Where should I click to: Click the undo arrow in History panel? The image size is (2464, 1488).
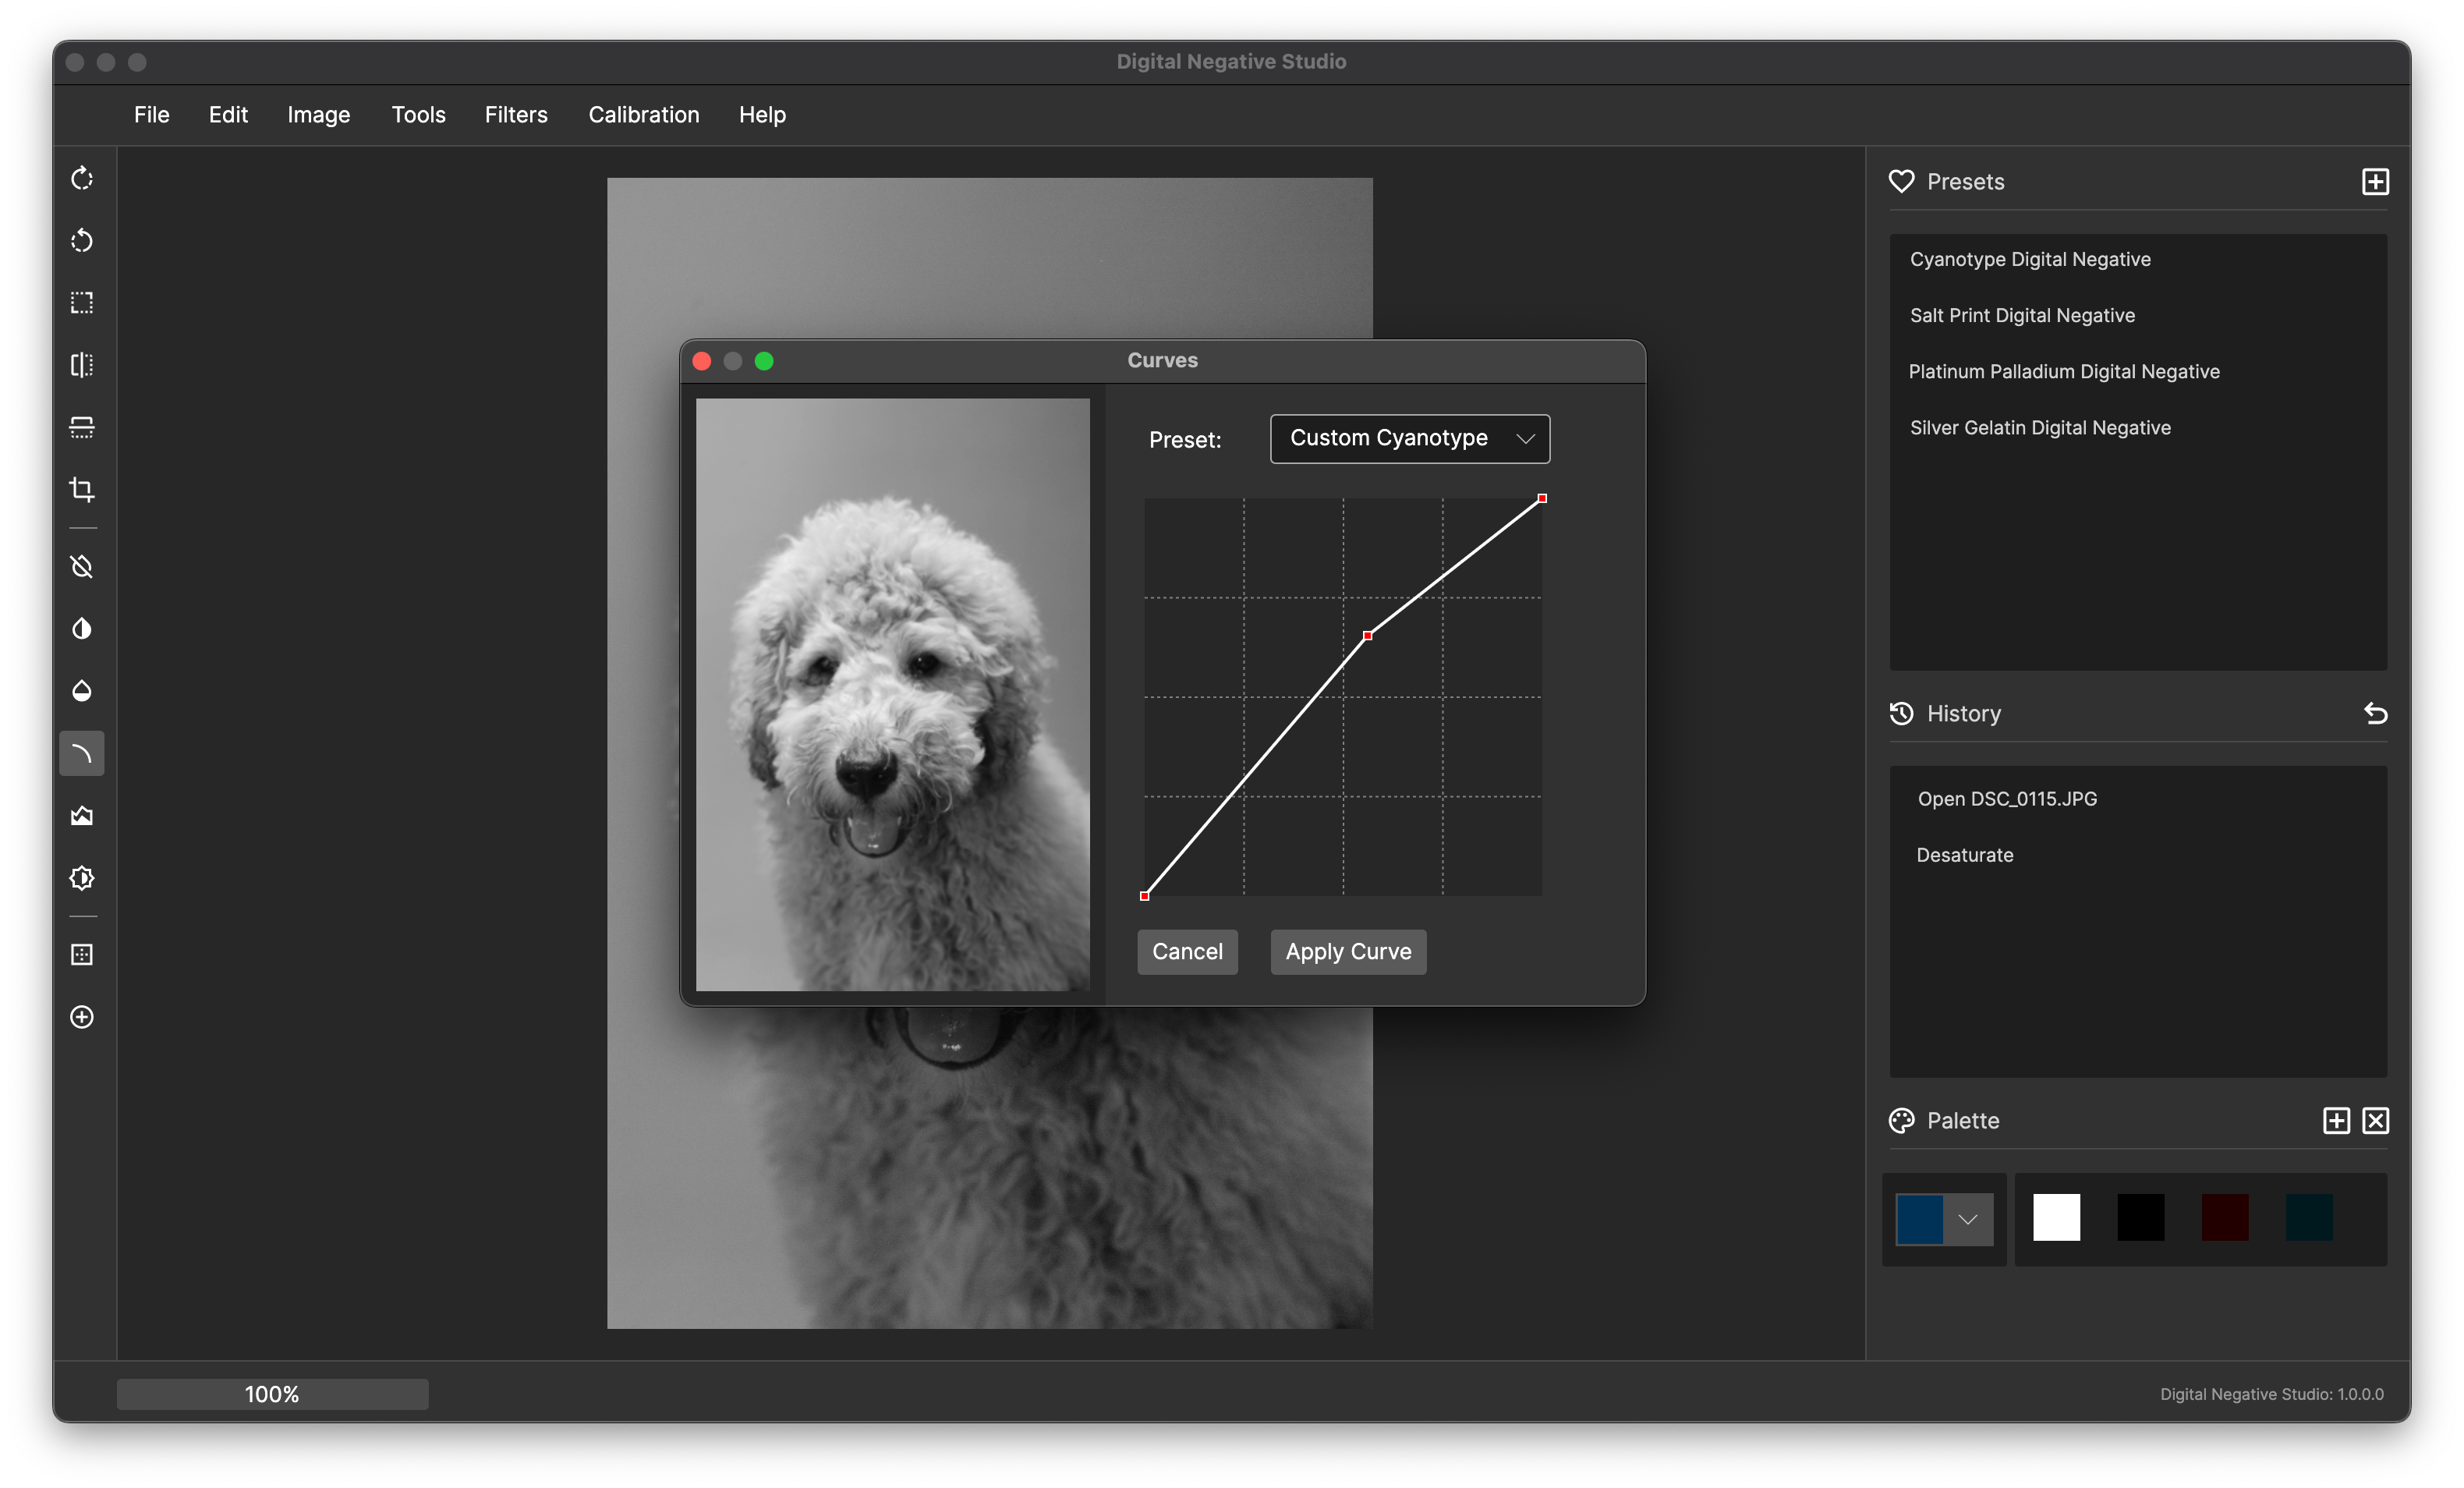[x=2376, y=713]
